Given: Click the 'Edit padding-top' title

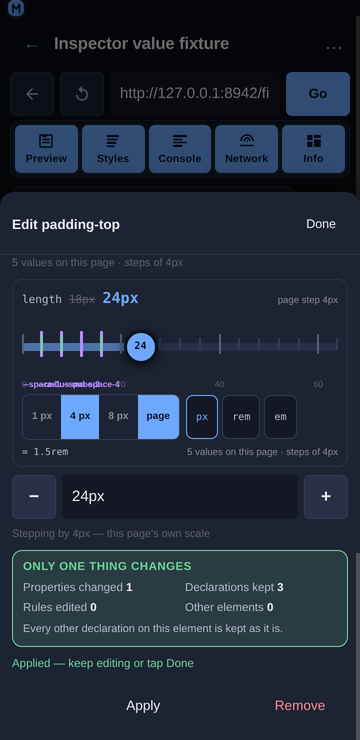Looking at the screenshot, I should [66, 225].
